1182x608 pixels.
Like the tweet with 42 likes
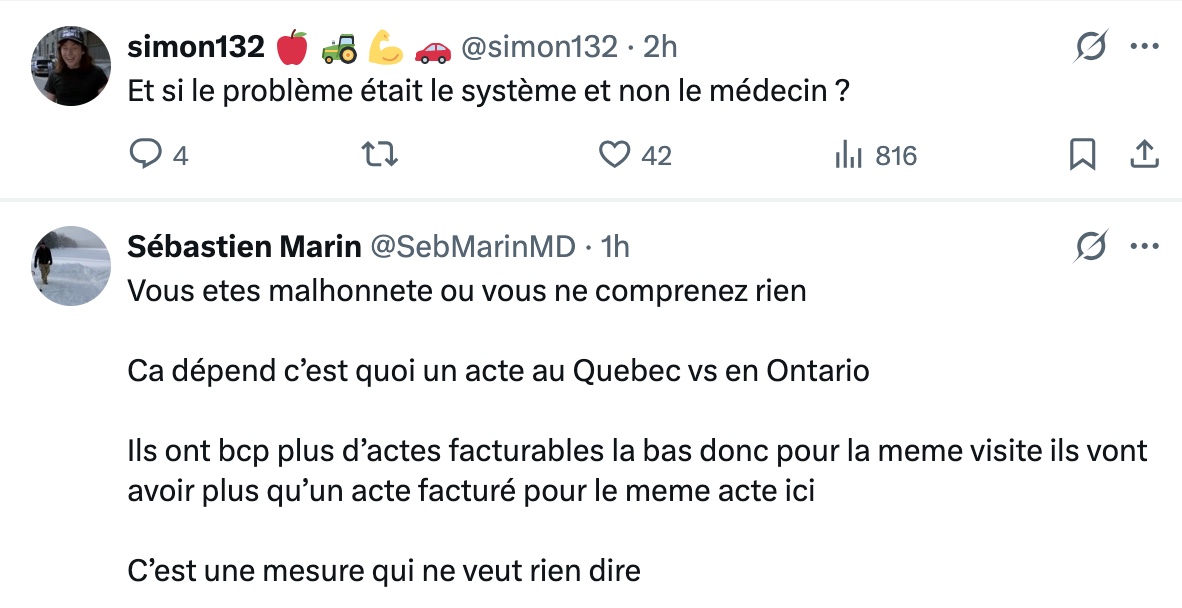click(614, 155)
